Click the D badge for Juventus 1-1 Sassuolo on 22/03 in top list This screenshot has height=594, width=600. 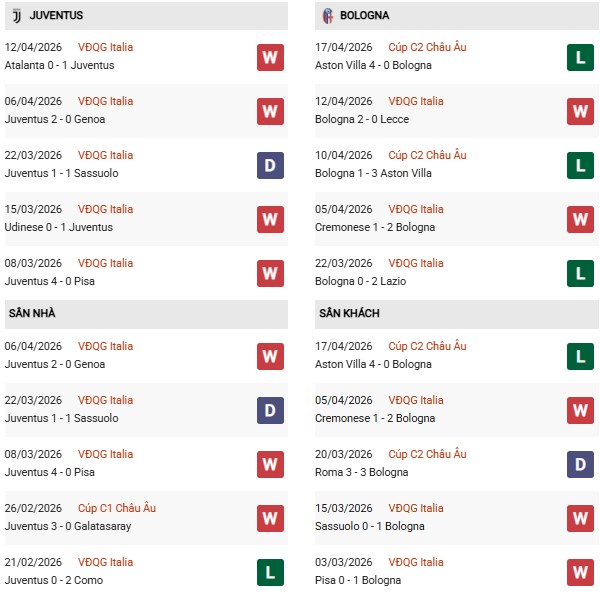(x=270, y=165)
